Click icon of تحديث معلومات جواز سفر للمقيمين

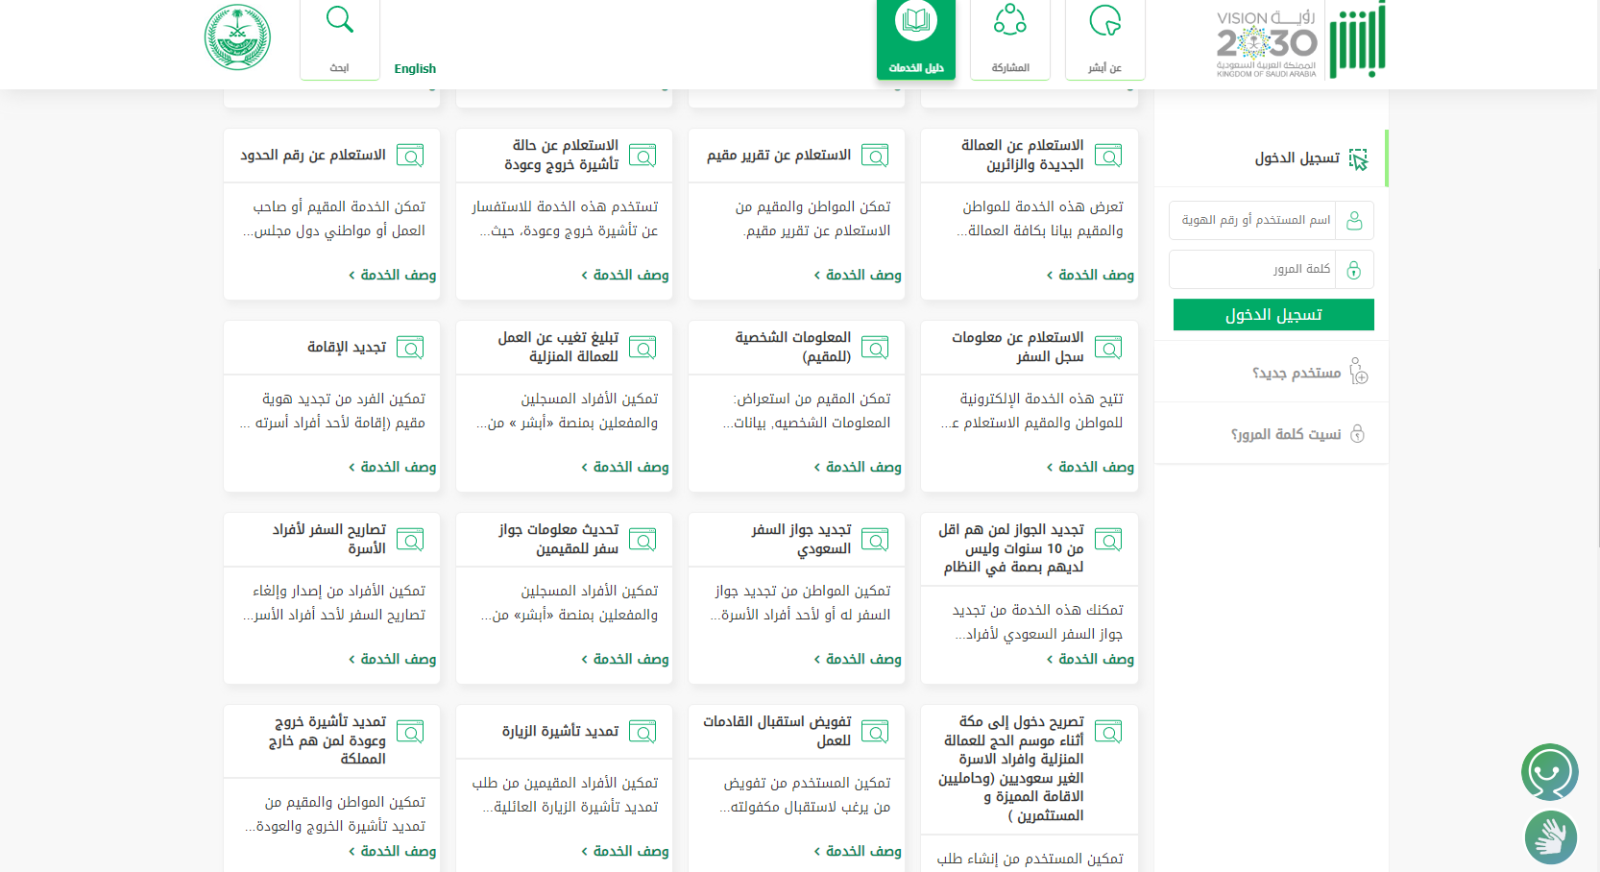(642, 540)
